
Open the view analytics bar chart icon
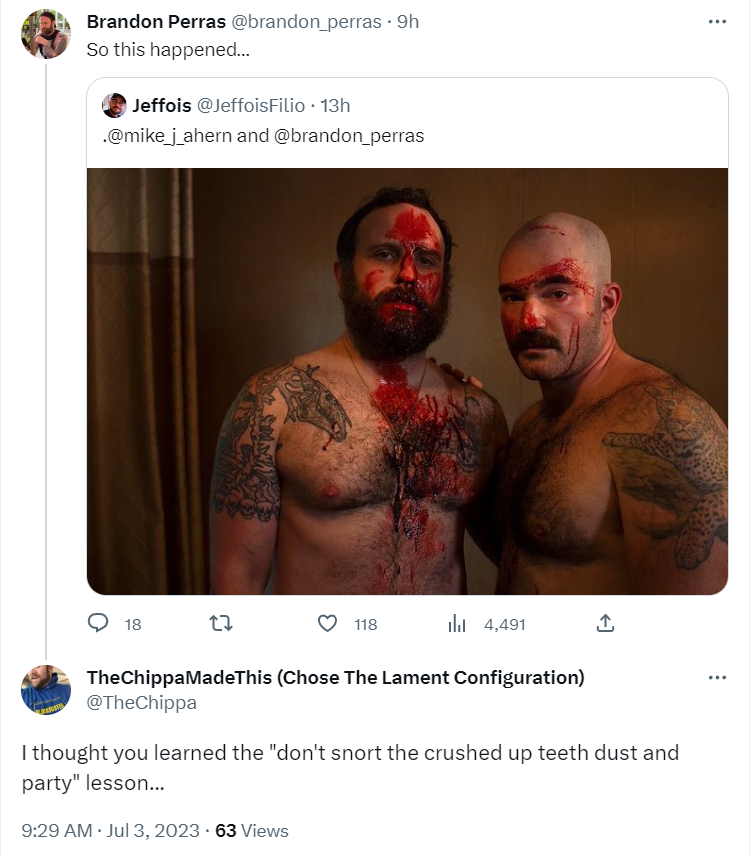click(x=457, y=624)
